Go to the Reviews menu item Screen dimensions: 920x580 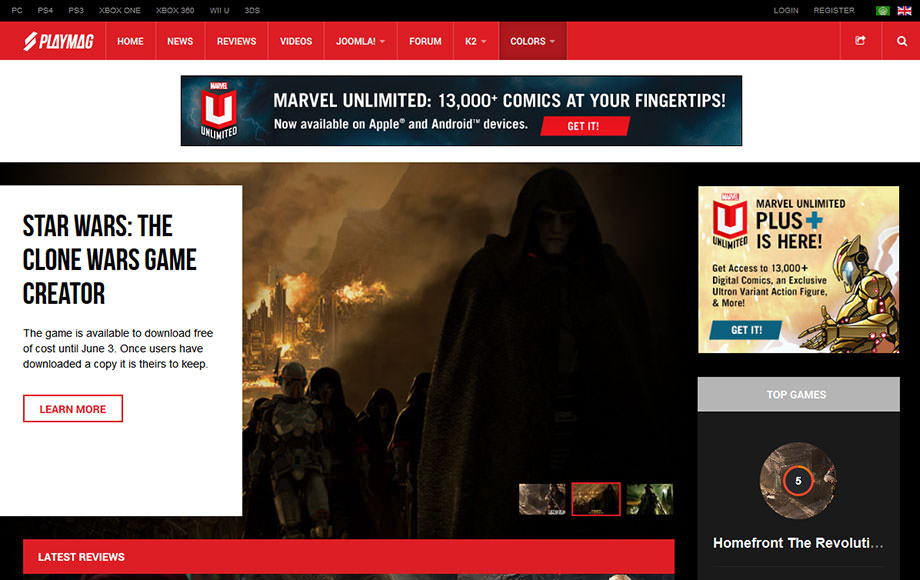[x=236, y=41]
